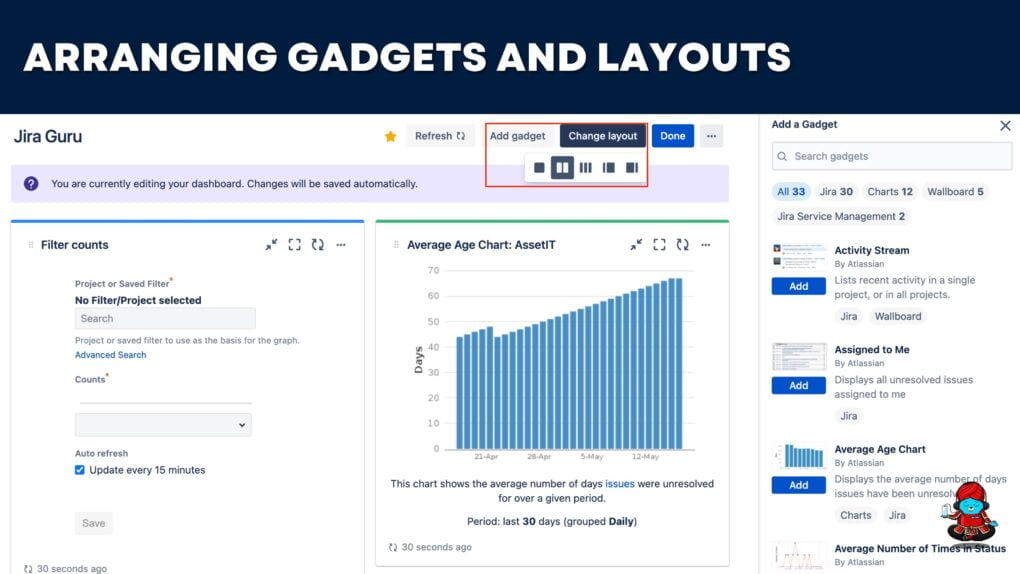Open the Change layout menu

(602, 136)
